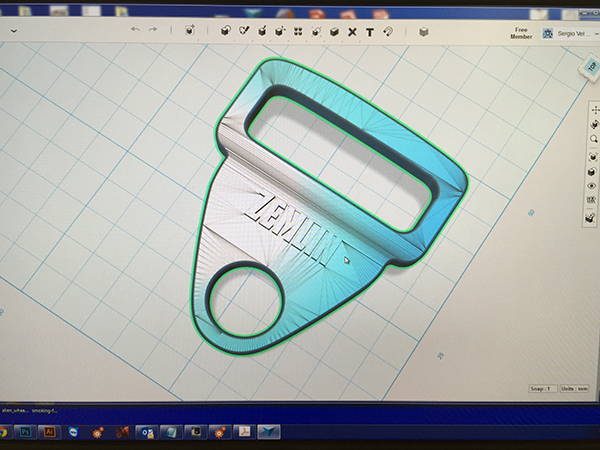600x450 pixels.
Task: Open Illustrator from the taskbar
Action: [49, 432]
